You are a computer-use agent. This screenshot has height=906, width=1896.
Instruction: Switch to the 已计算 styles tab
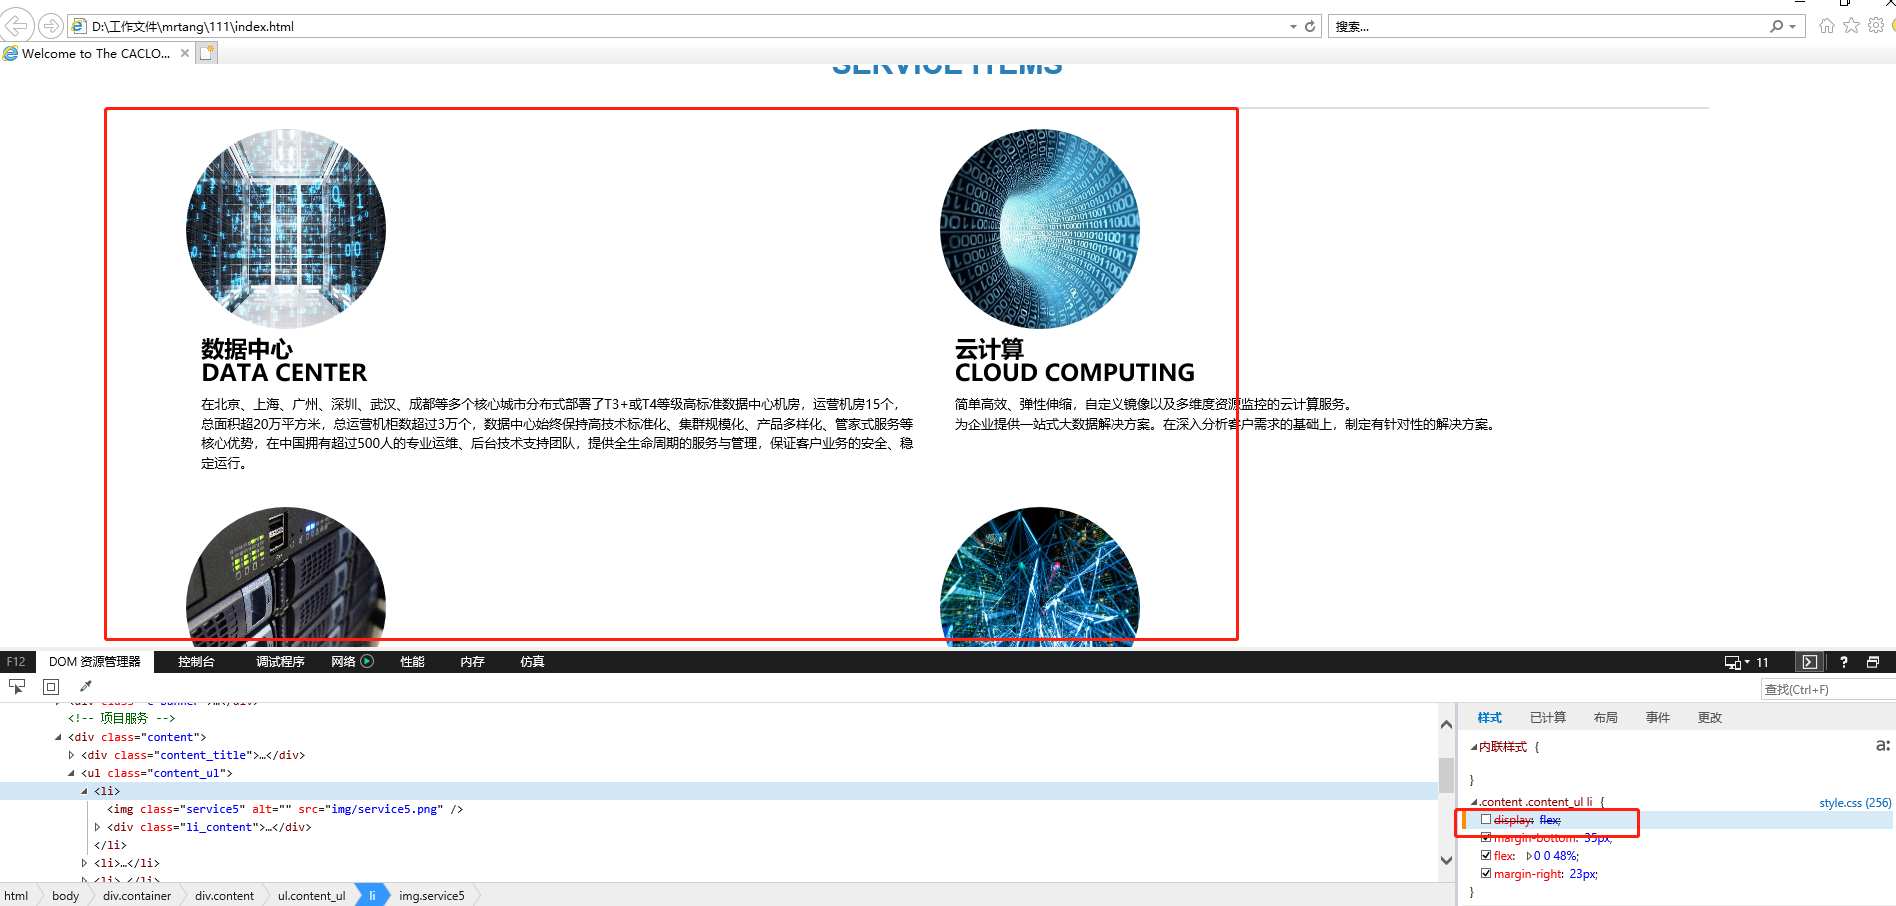[1548, 717]
